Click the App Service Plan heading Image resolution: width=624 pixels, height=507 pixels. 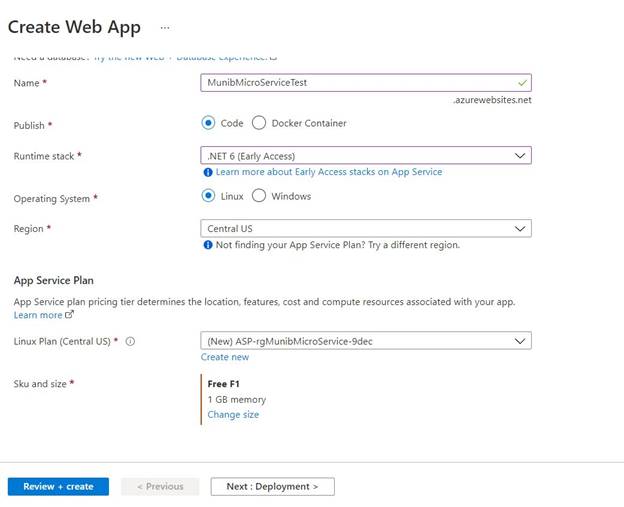pyautogui.click(x=54, y=281)
